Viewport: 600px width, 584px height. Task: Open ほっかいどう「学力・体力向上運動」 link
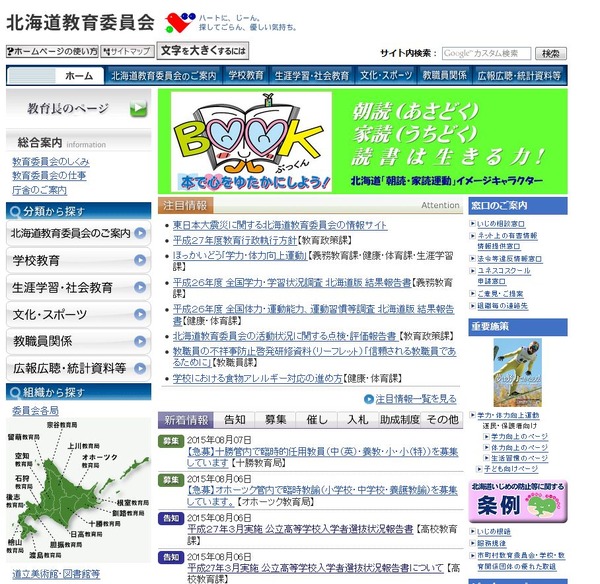click(240, 255)
